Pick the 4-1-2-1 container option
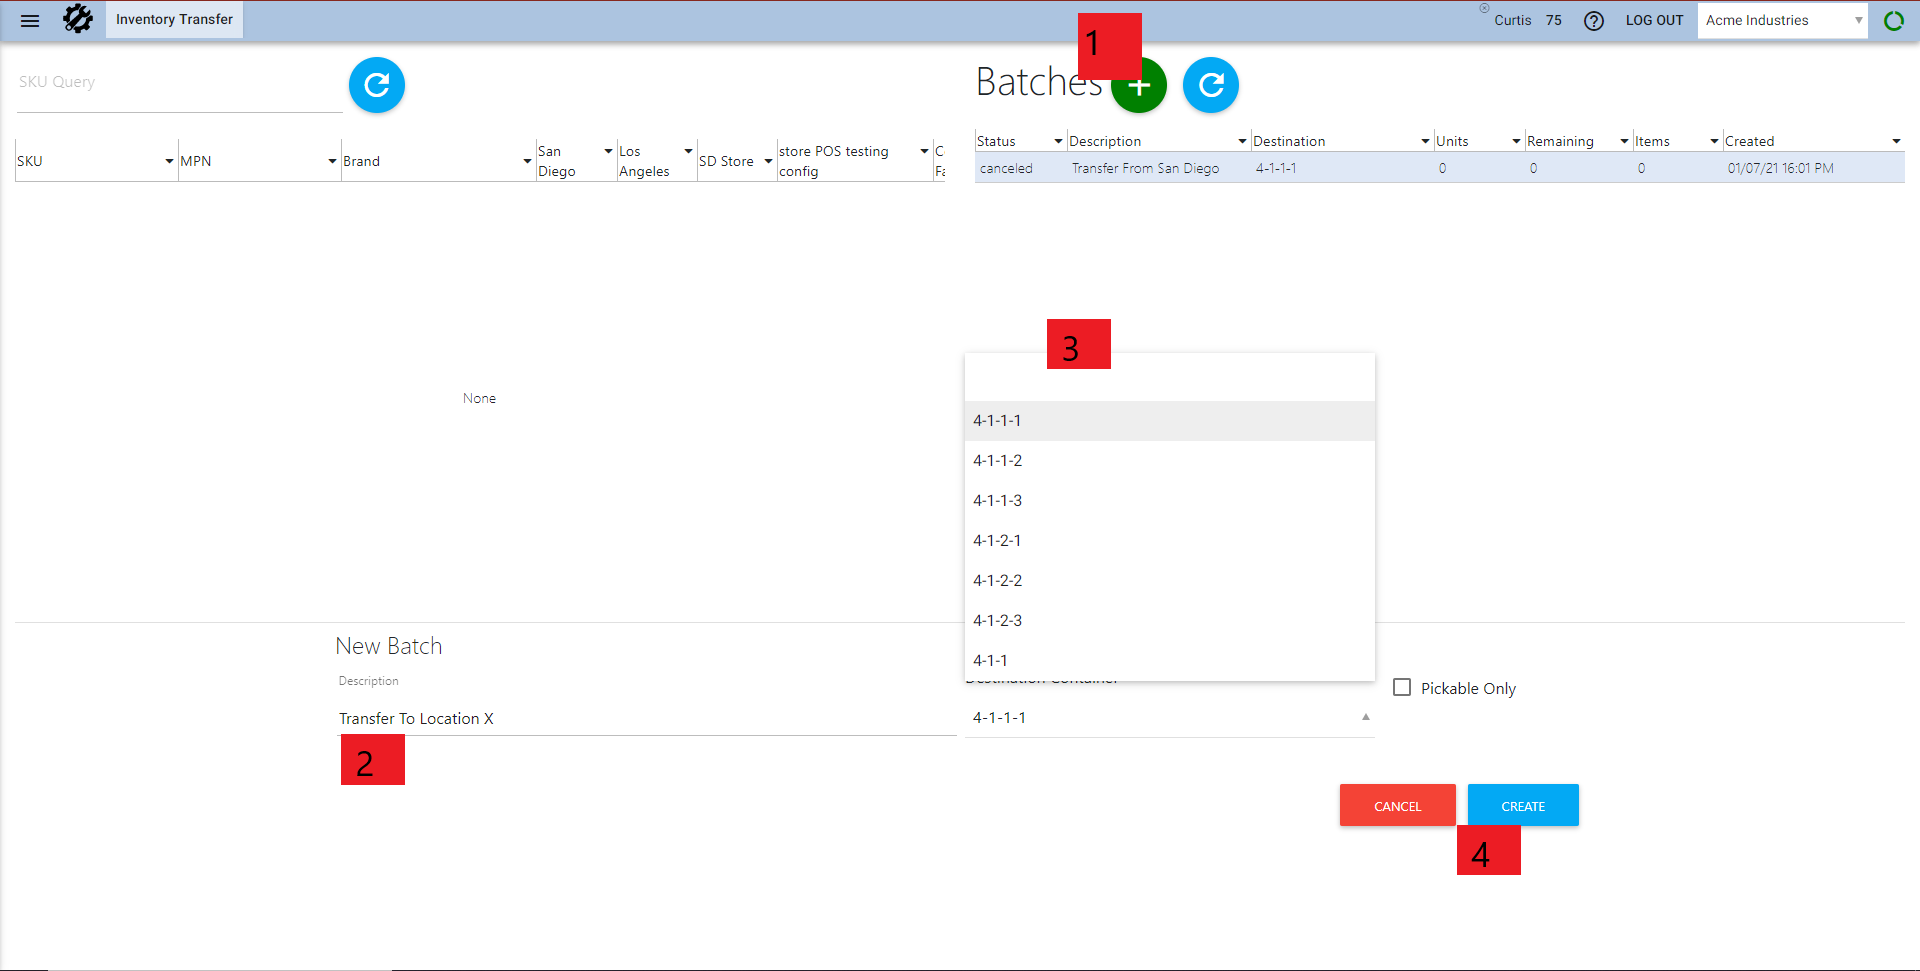Viewport: 1920px width, 971px height. coord(998,541)
